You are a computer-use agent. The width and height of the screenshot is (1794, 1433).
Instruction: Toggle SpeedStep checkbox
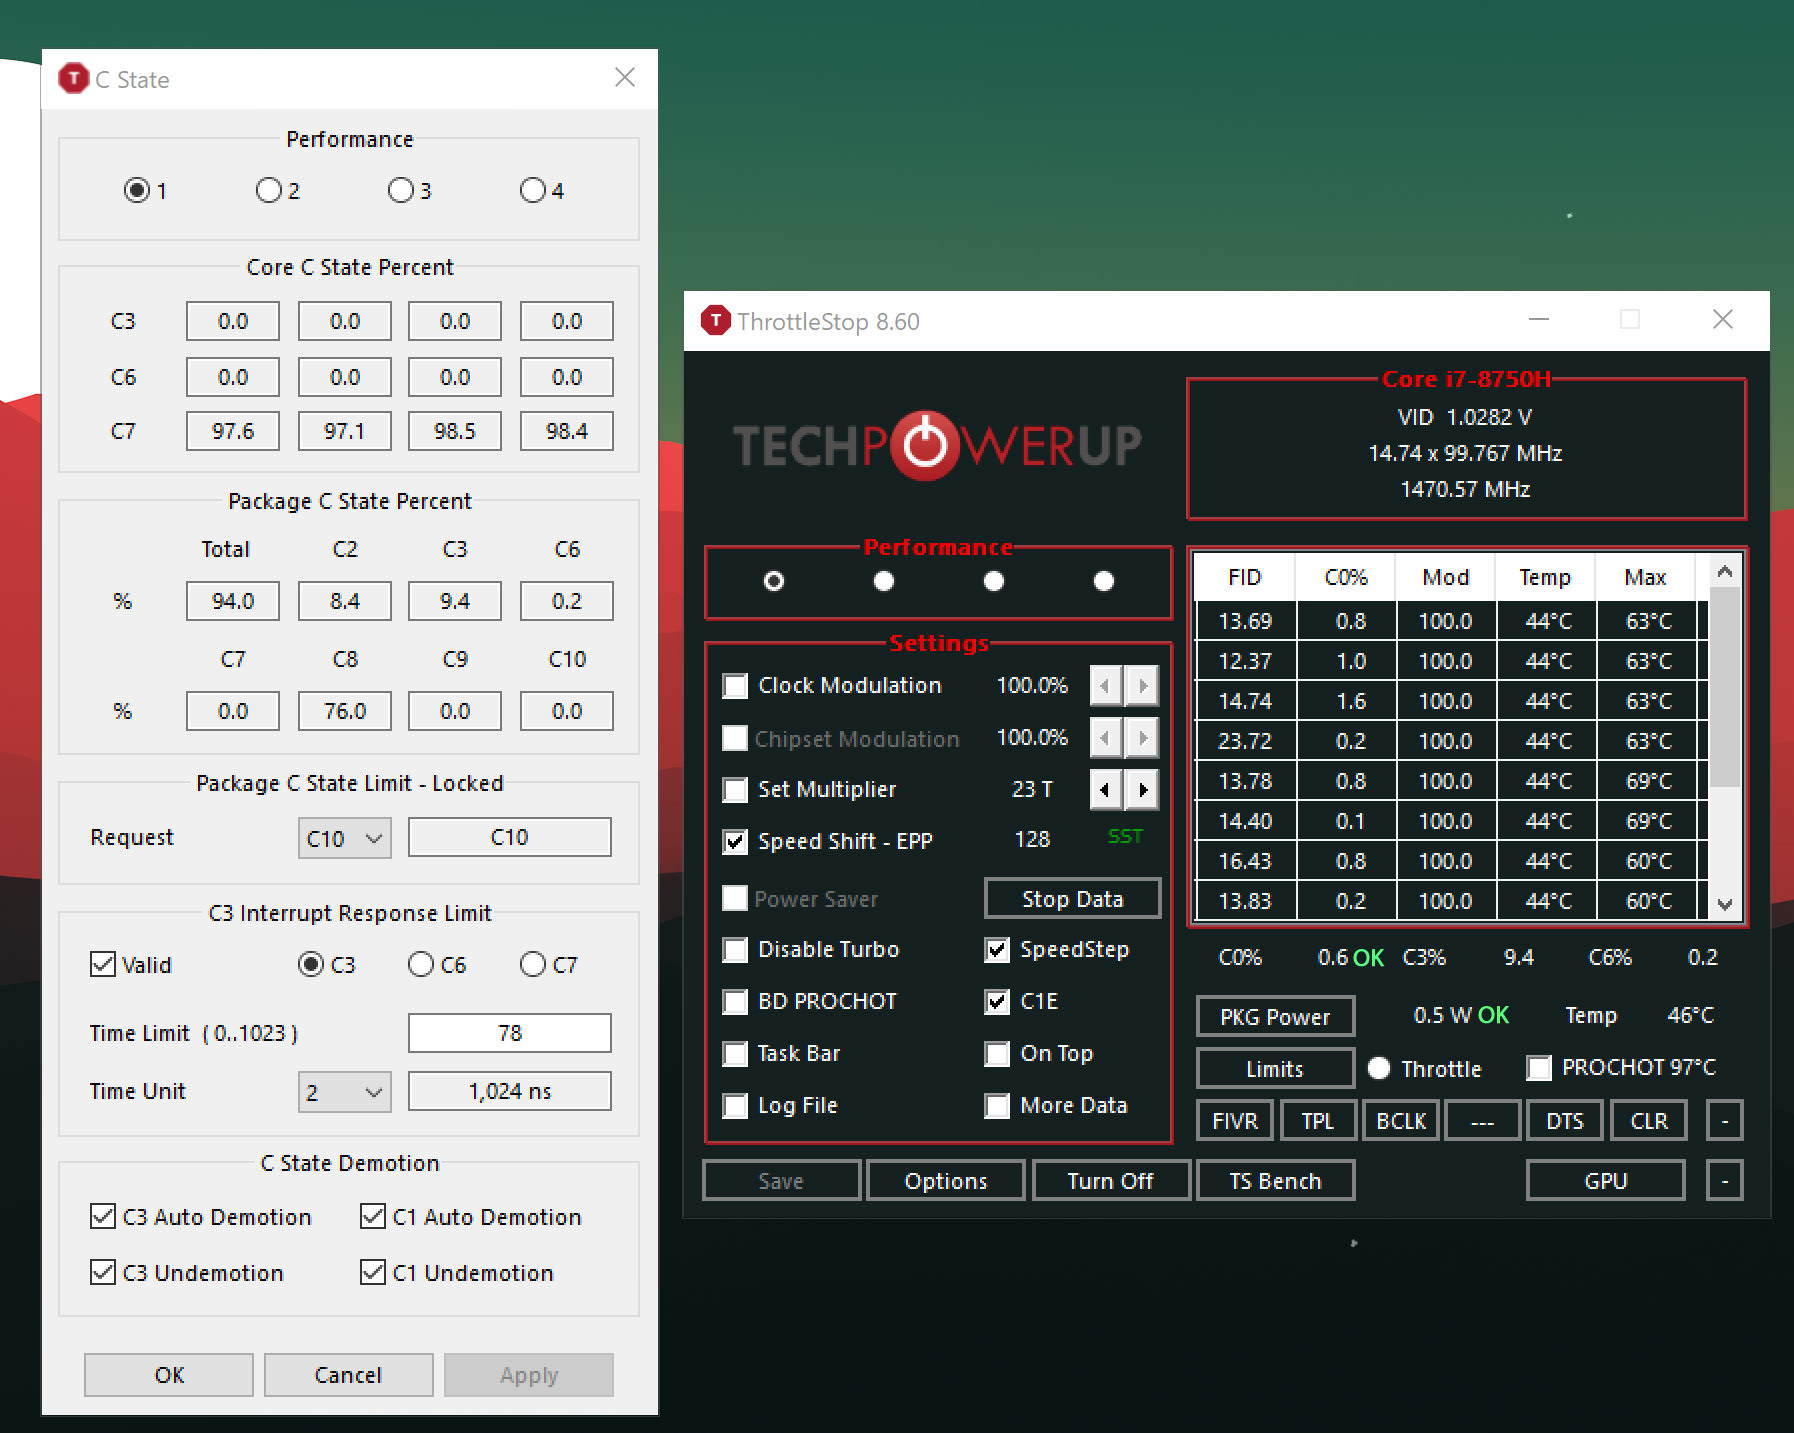coord(997,950)
